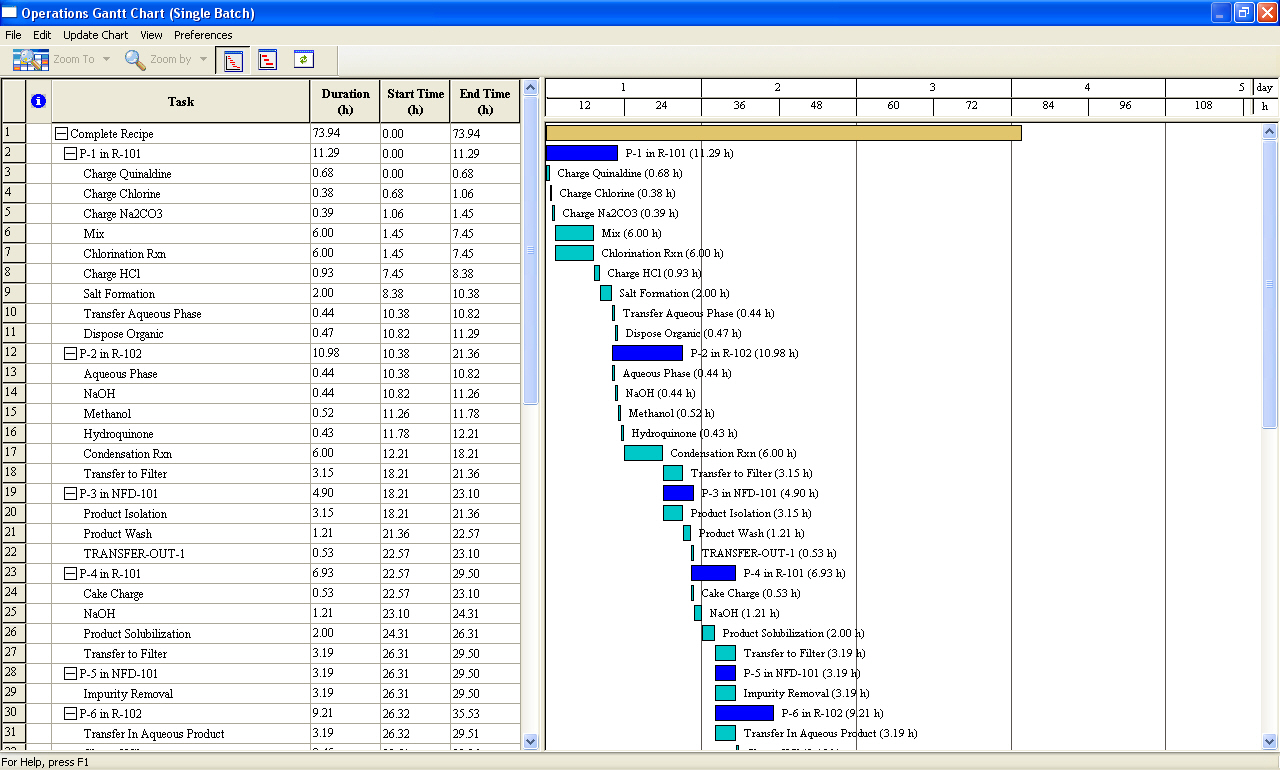Collapse the P-6 in R-102 row
Image resolution: width=1280 pixels, height=770 pixels.
(x=70, y=714)
